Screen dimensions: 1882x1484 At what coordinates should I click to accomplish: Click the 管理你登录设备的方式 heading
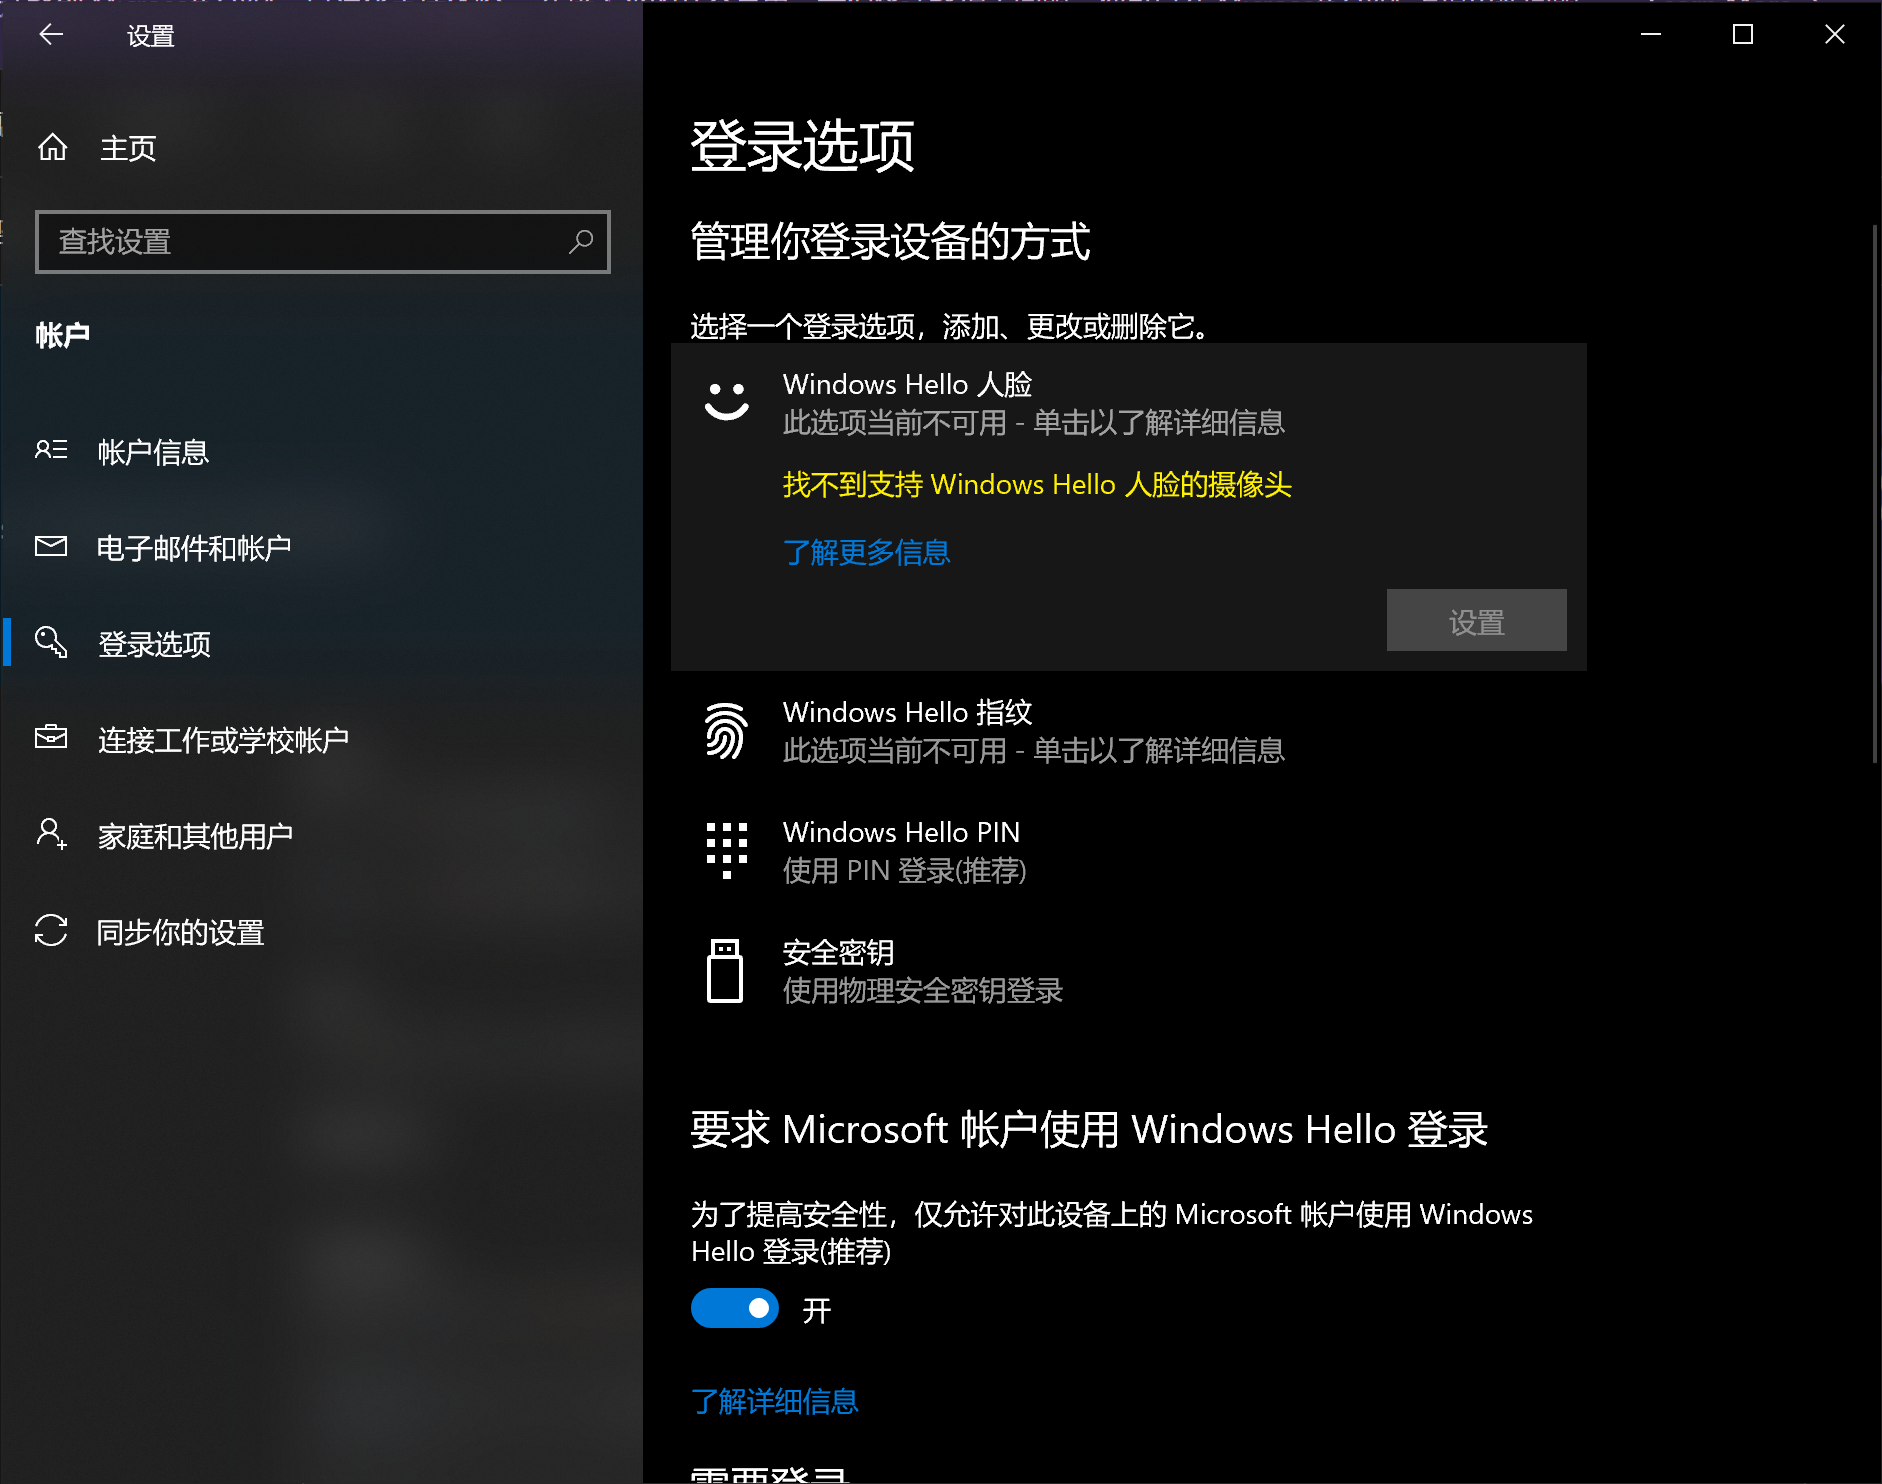point(890,242)
